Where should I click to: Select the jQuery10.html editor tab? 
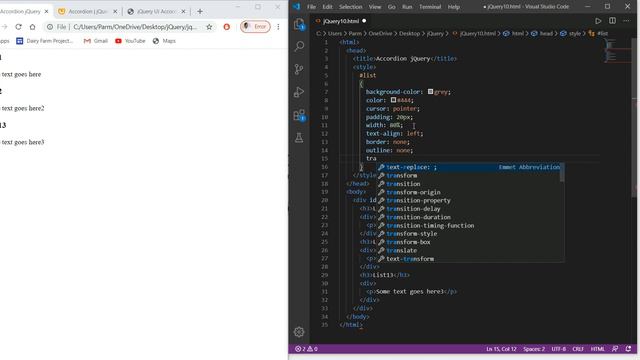point(340,21)
